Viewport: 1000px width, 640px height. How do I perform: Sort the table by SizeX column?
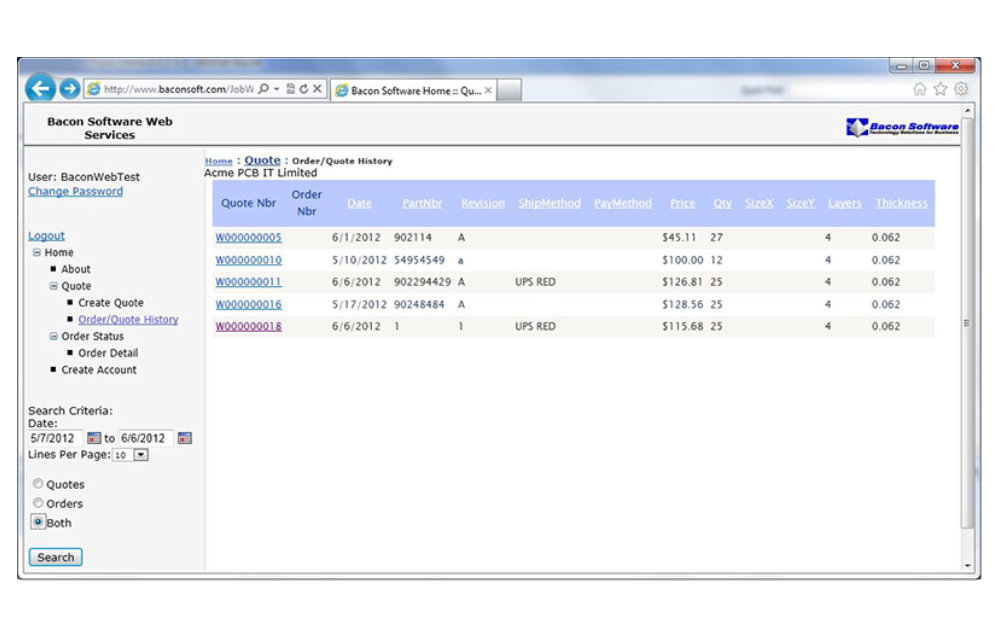coord(759,203)
